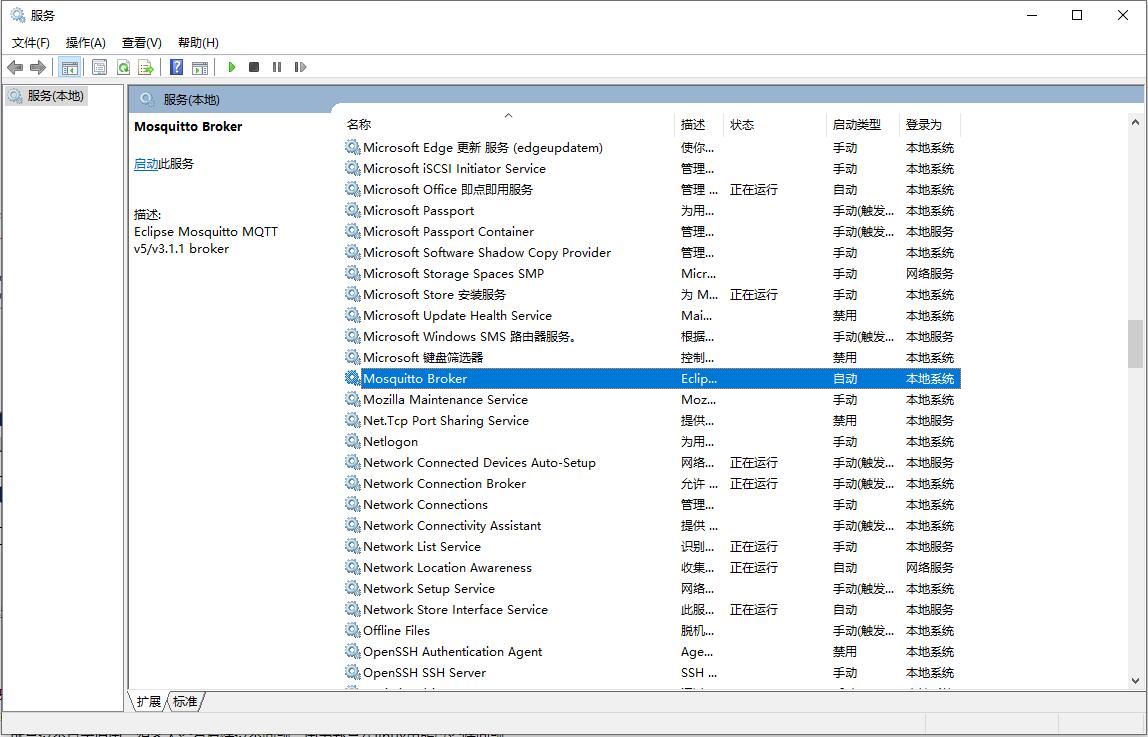Click the Export List toolbar icon
The width and height of the screenshot is (1148, 737).
point(146,67)
